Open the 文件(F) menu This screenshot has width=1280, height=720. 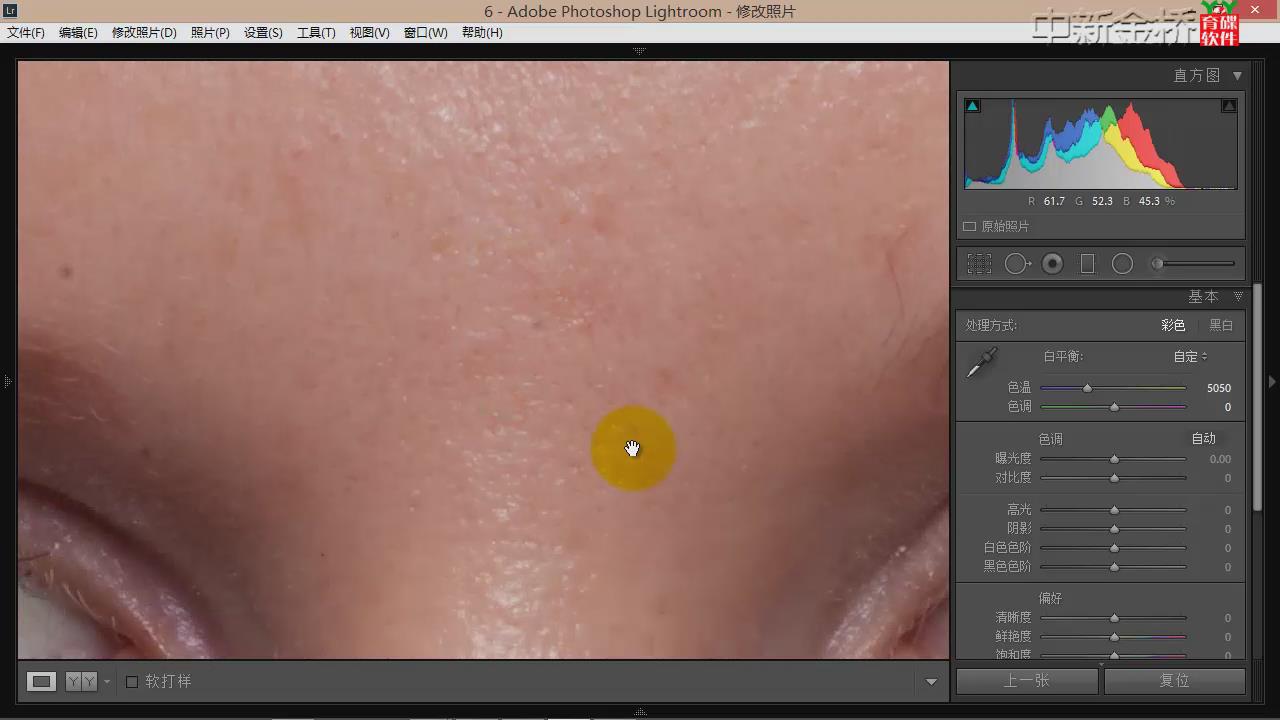click(26, 32)
